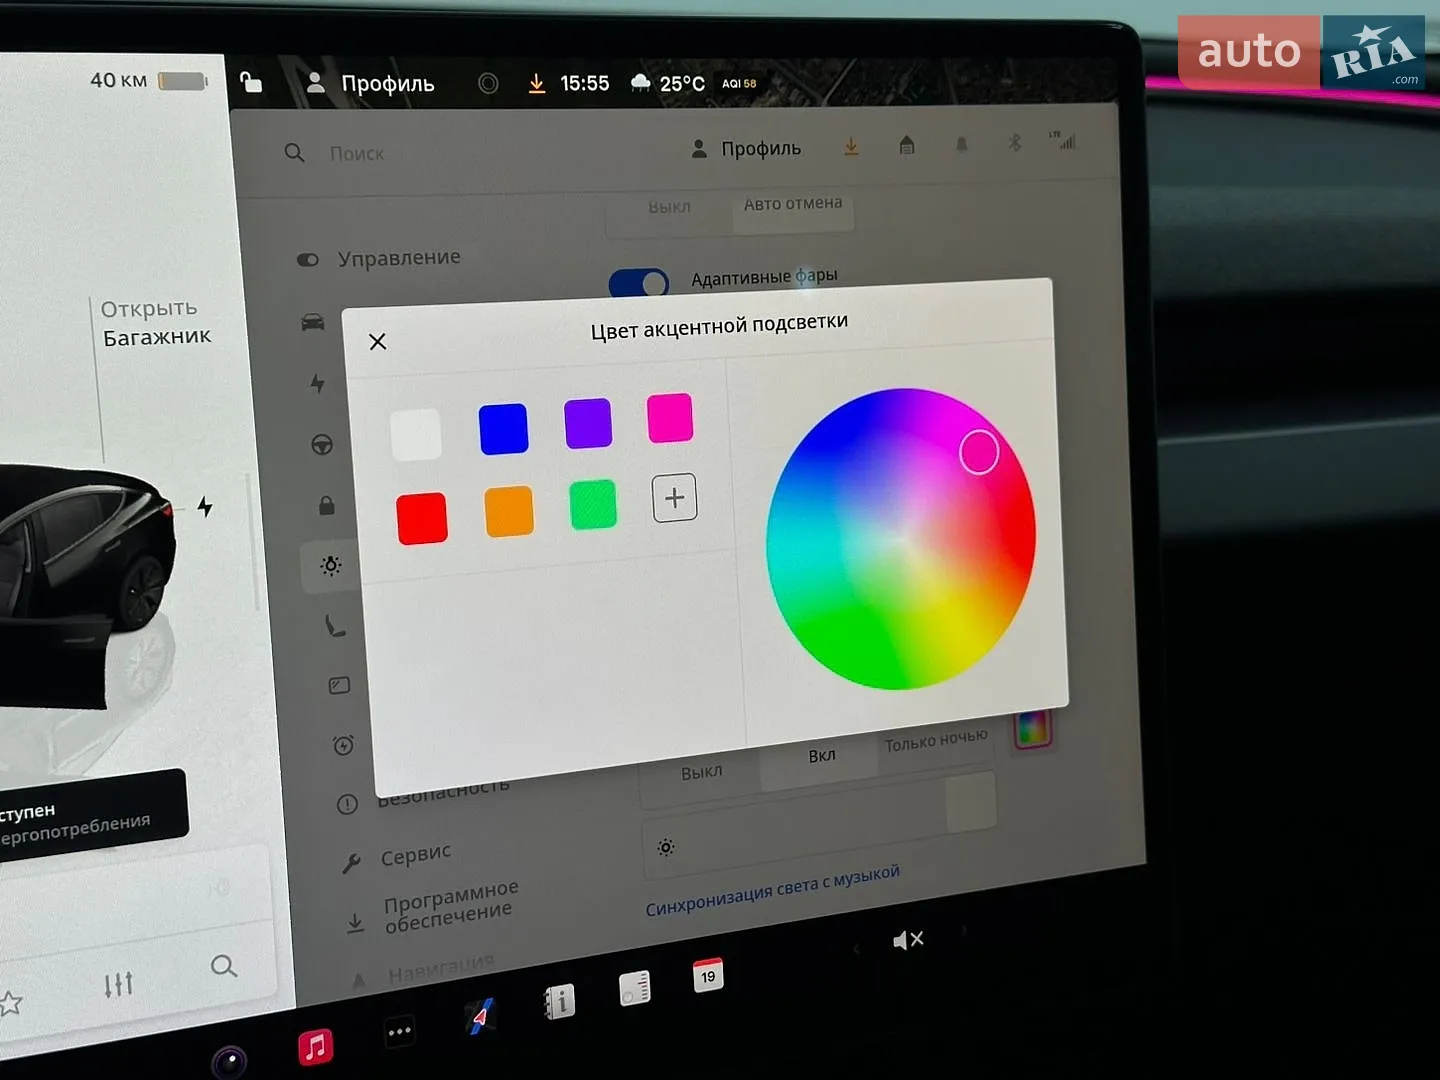This screenshot has height=1080, width=1440.
Task: Open the all apps three-dots button
Action: 400,1032
